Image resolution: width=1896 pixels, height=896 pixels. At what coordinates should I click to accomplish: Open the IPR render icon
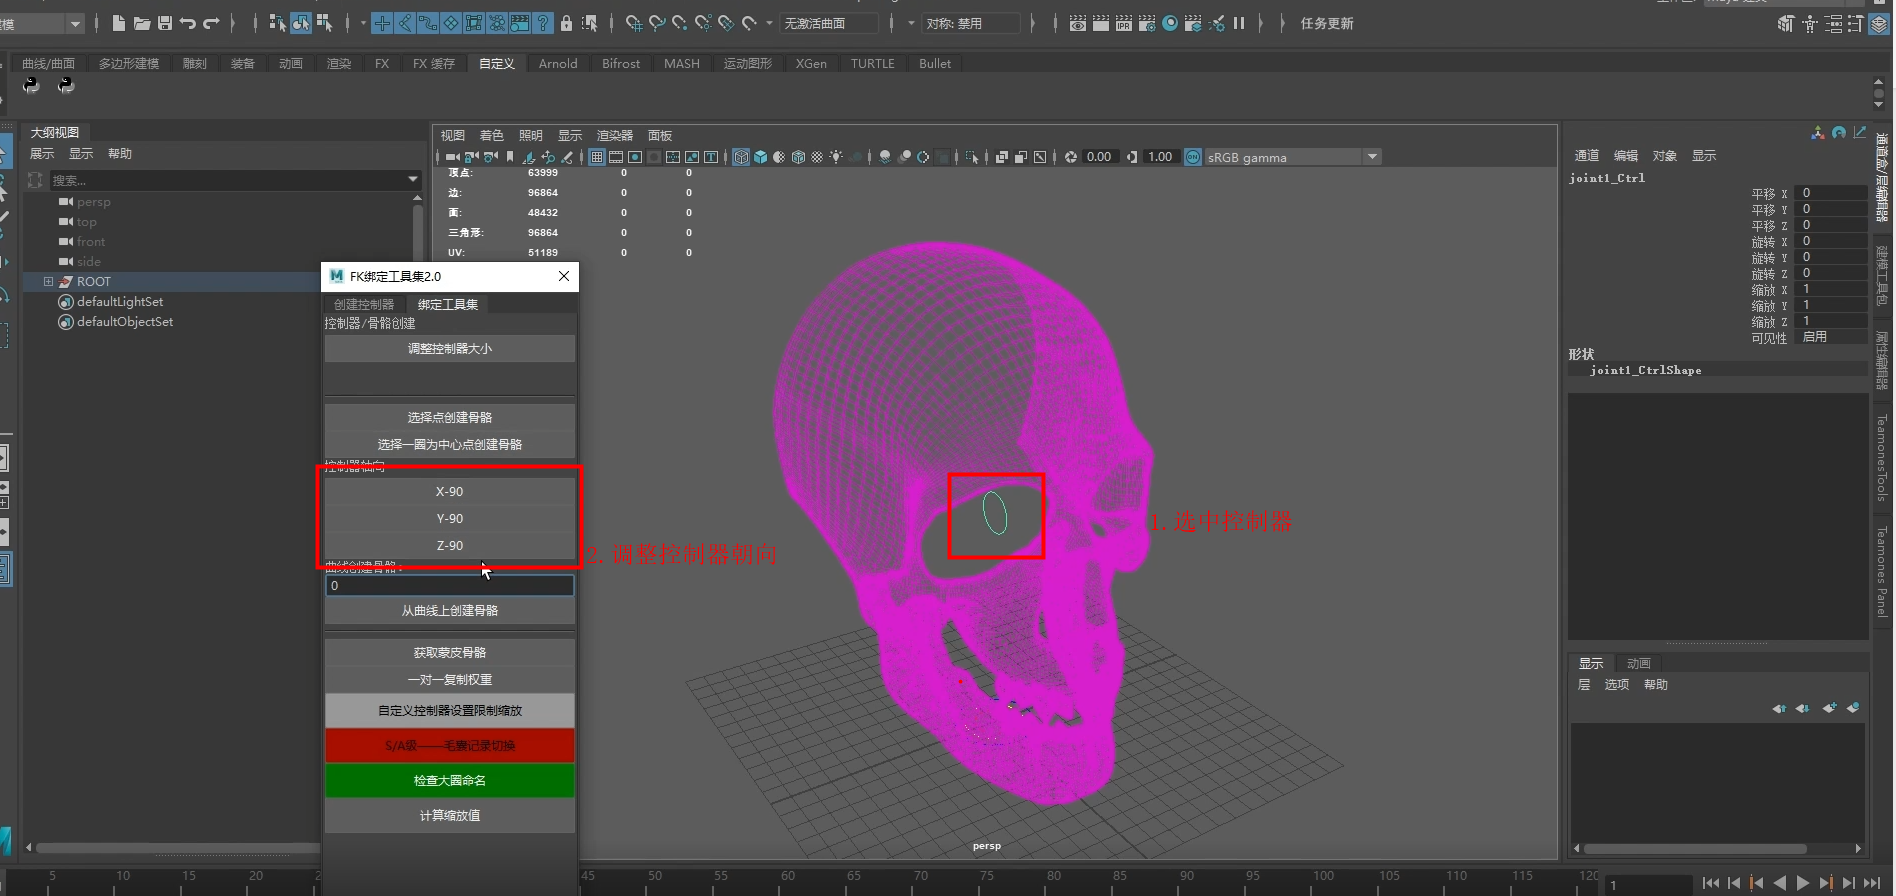pos(1124,23)
